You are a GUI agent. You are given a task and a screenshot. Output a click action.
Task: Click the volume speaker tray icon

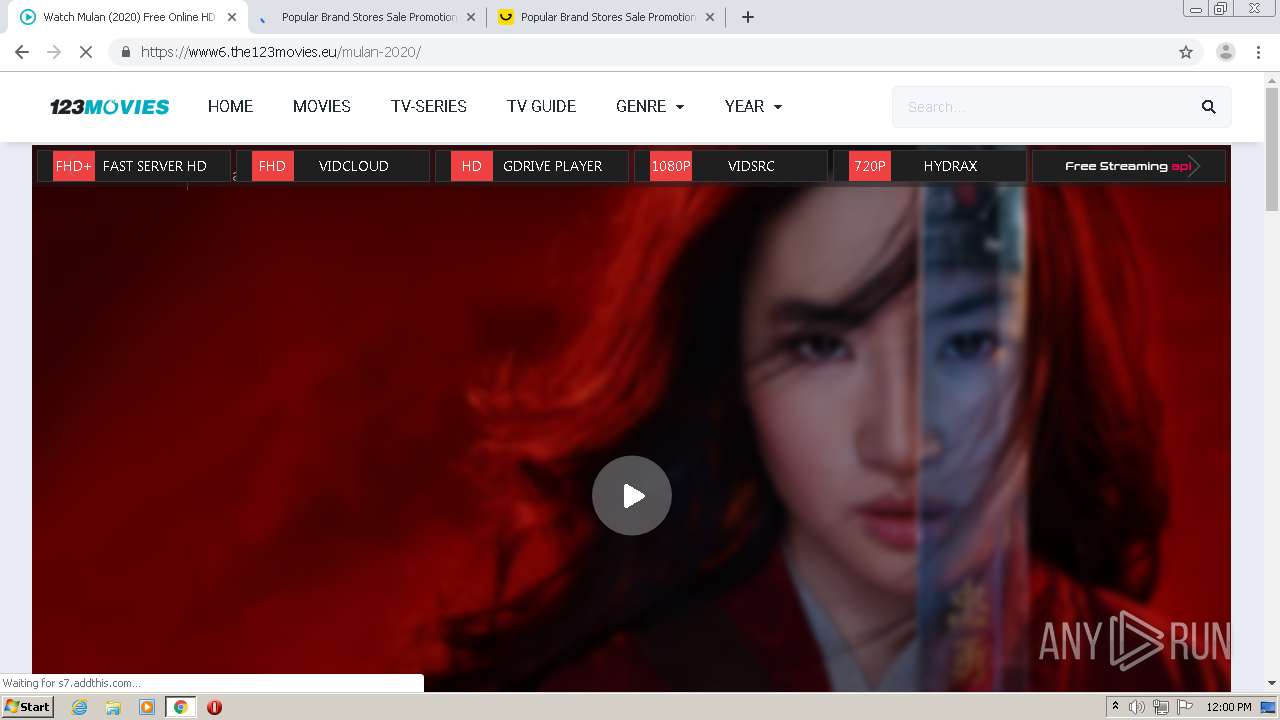coord(1137,707)
